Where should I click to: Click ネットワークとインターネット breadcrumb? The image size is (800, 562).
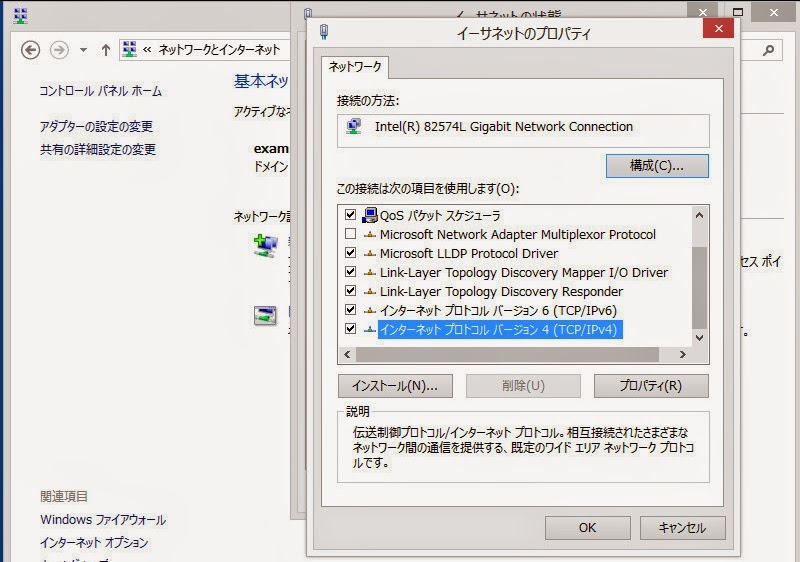(219, 49)
